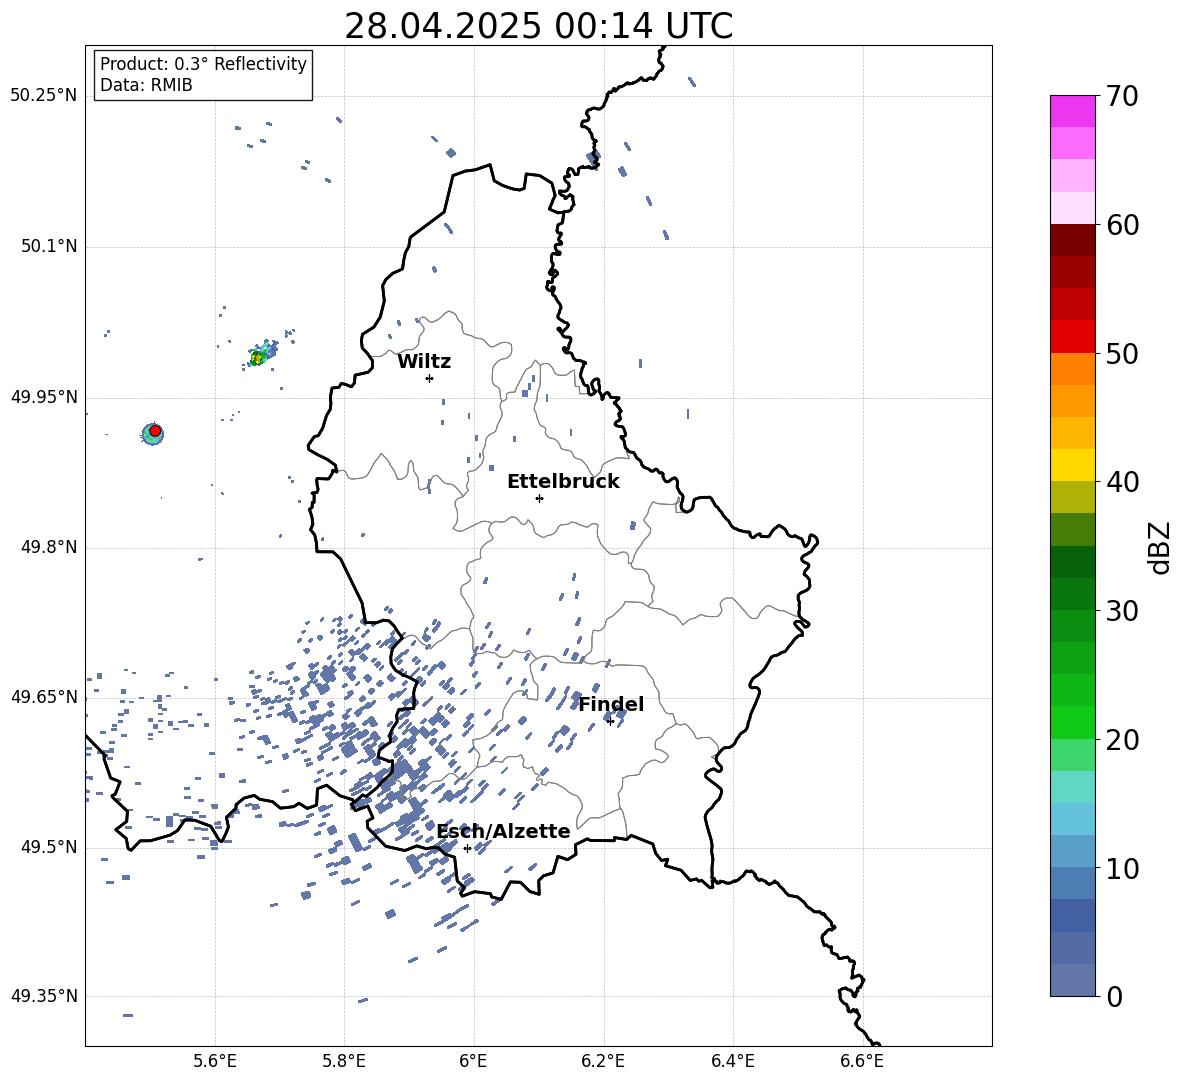Select the Findel station label

(612, 704)
